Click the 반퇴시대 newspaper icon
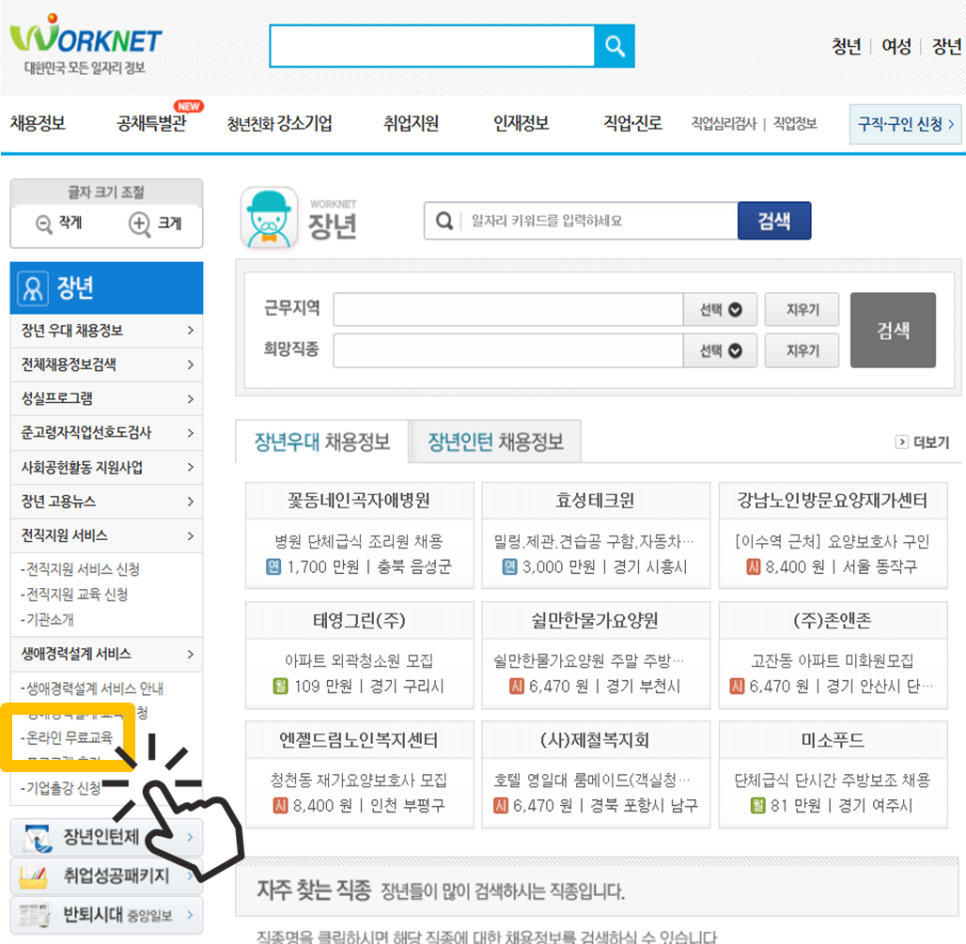This screenshot has width=966, height=944. (34, 915)
